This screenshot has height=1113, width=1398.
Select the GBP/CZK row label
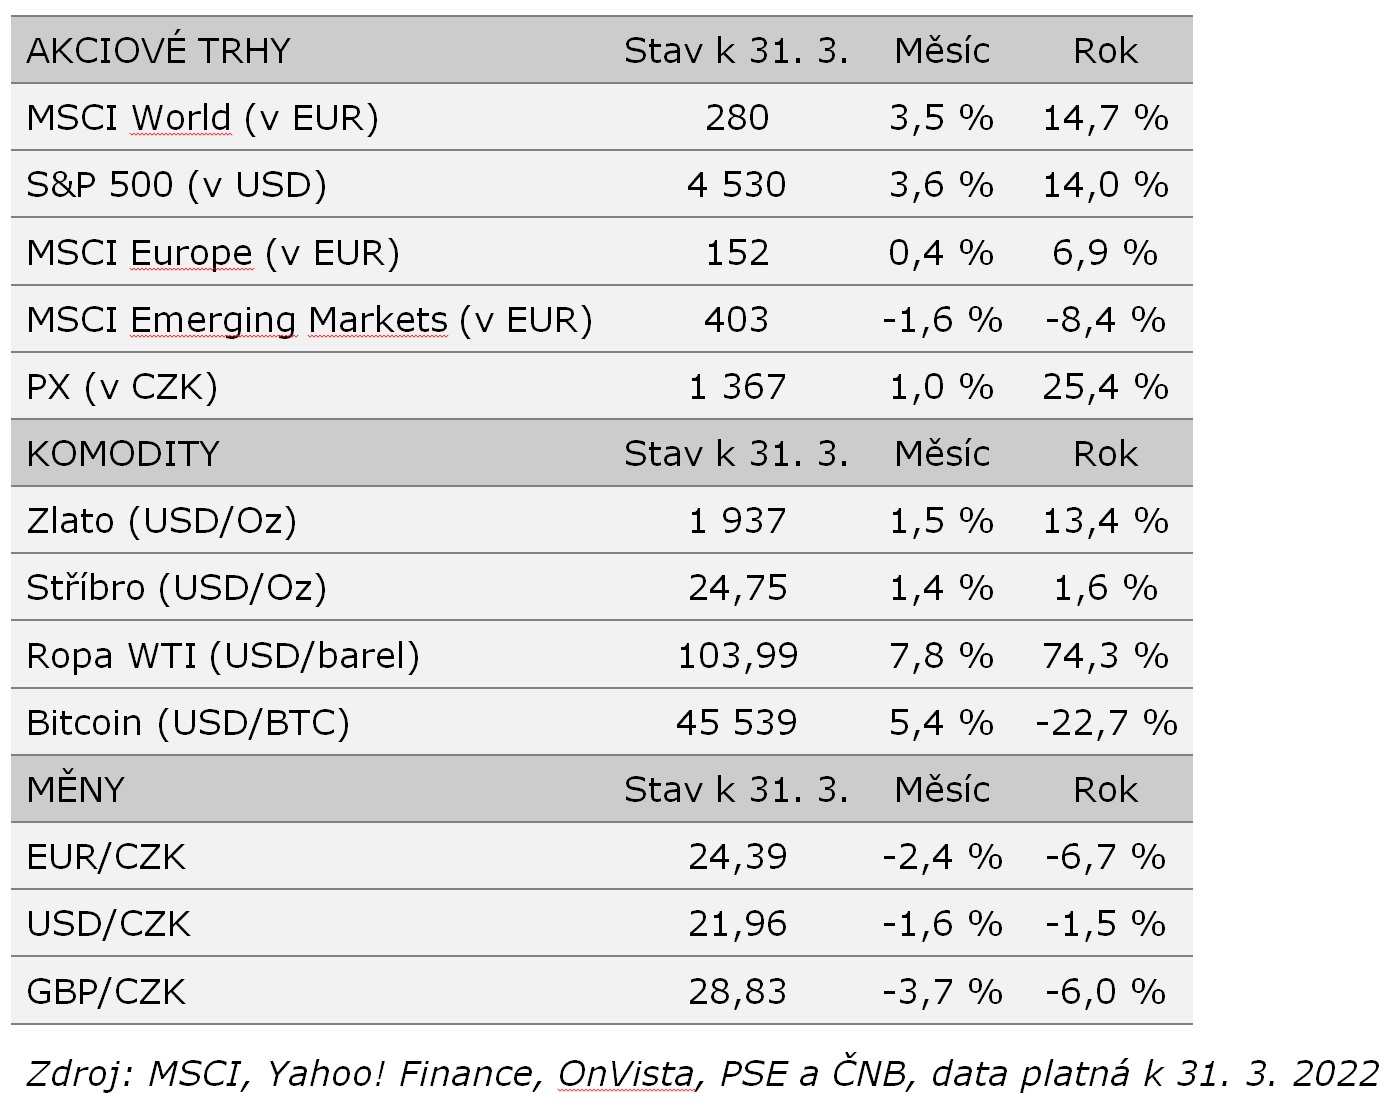click(x=106, y=992)
